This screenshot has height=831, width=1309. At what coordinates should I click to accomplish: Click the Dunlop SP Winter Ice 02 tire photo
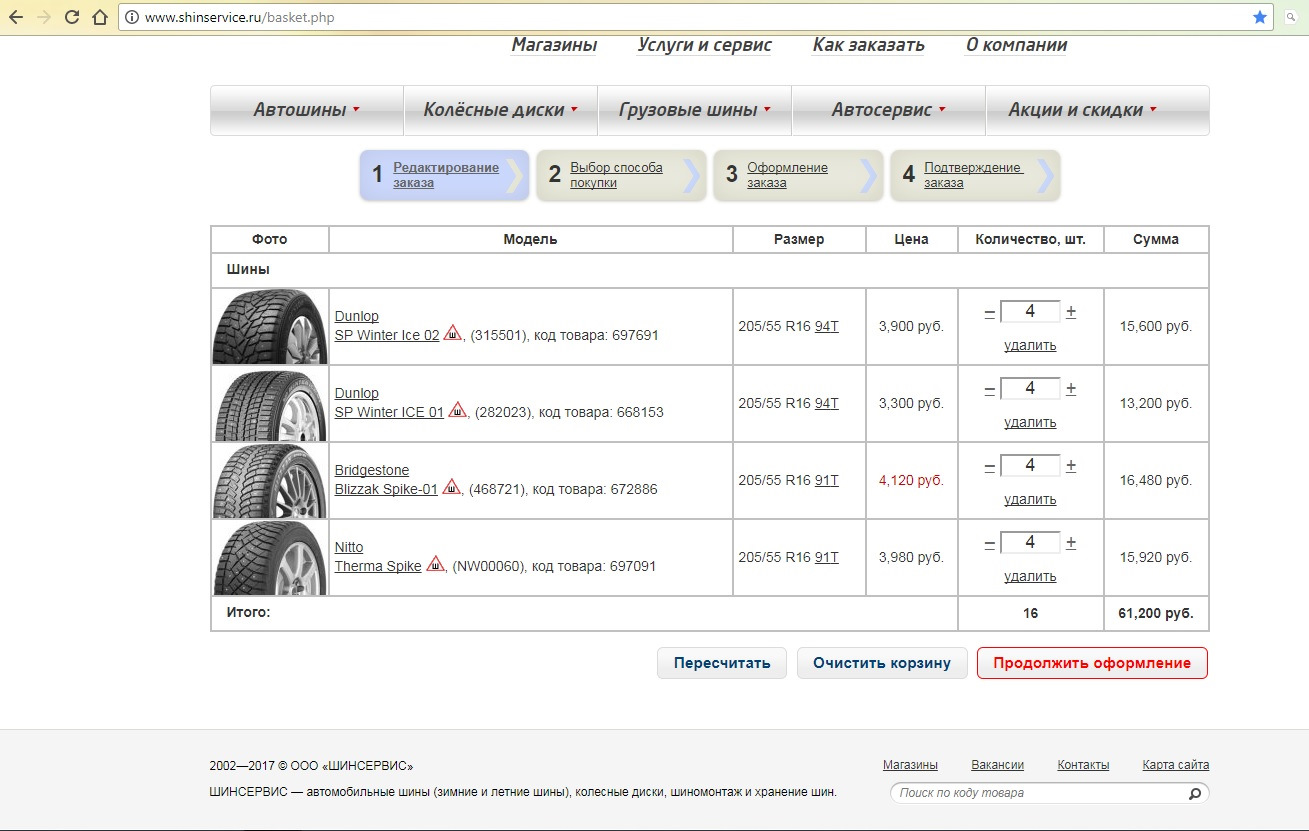[x=270, y=326]
